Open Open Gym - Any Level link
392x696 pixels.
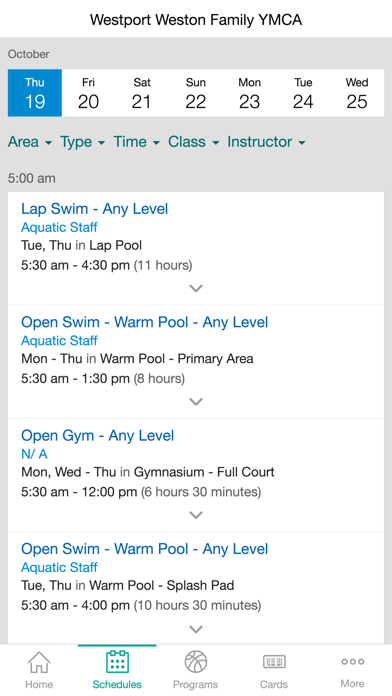point(97,435)
